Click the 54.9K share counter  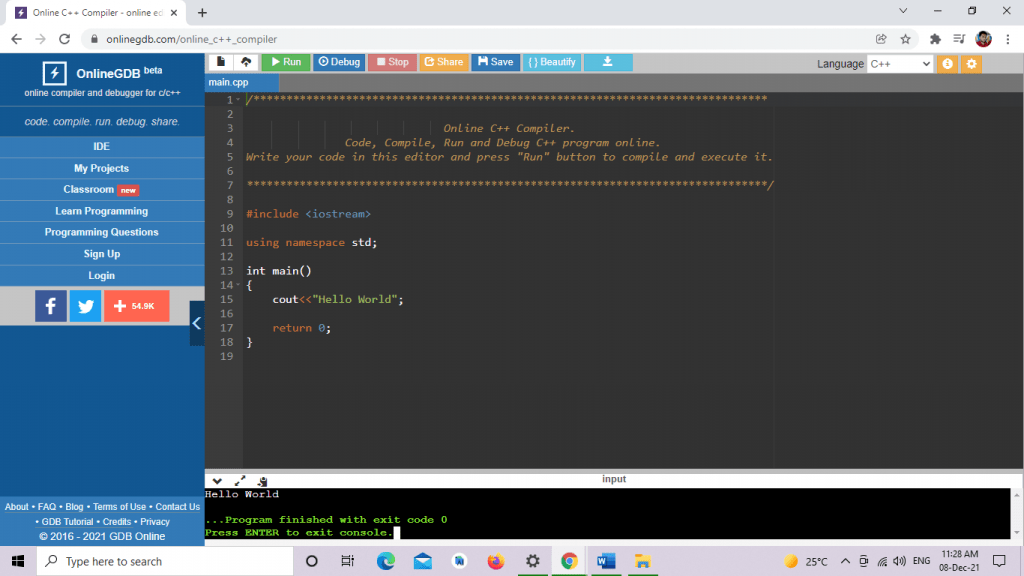coord(136,305)
